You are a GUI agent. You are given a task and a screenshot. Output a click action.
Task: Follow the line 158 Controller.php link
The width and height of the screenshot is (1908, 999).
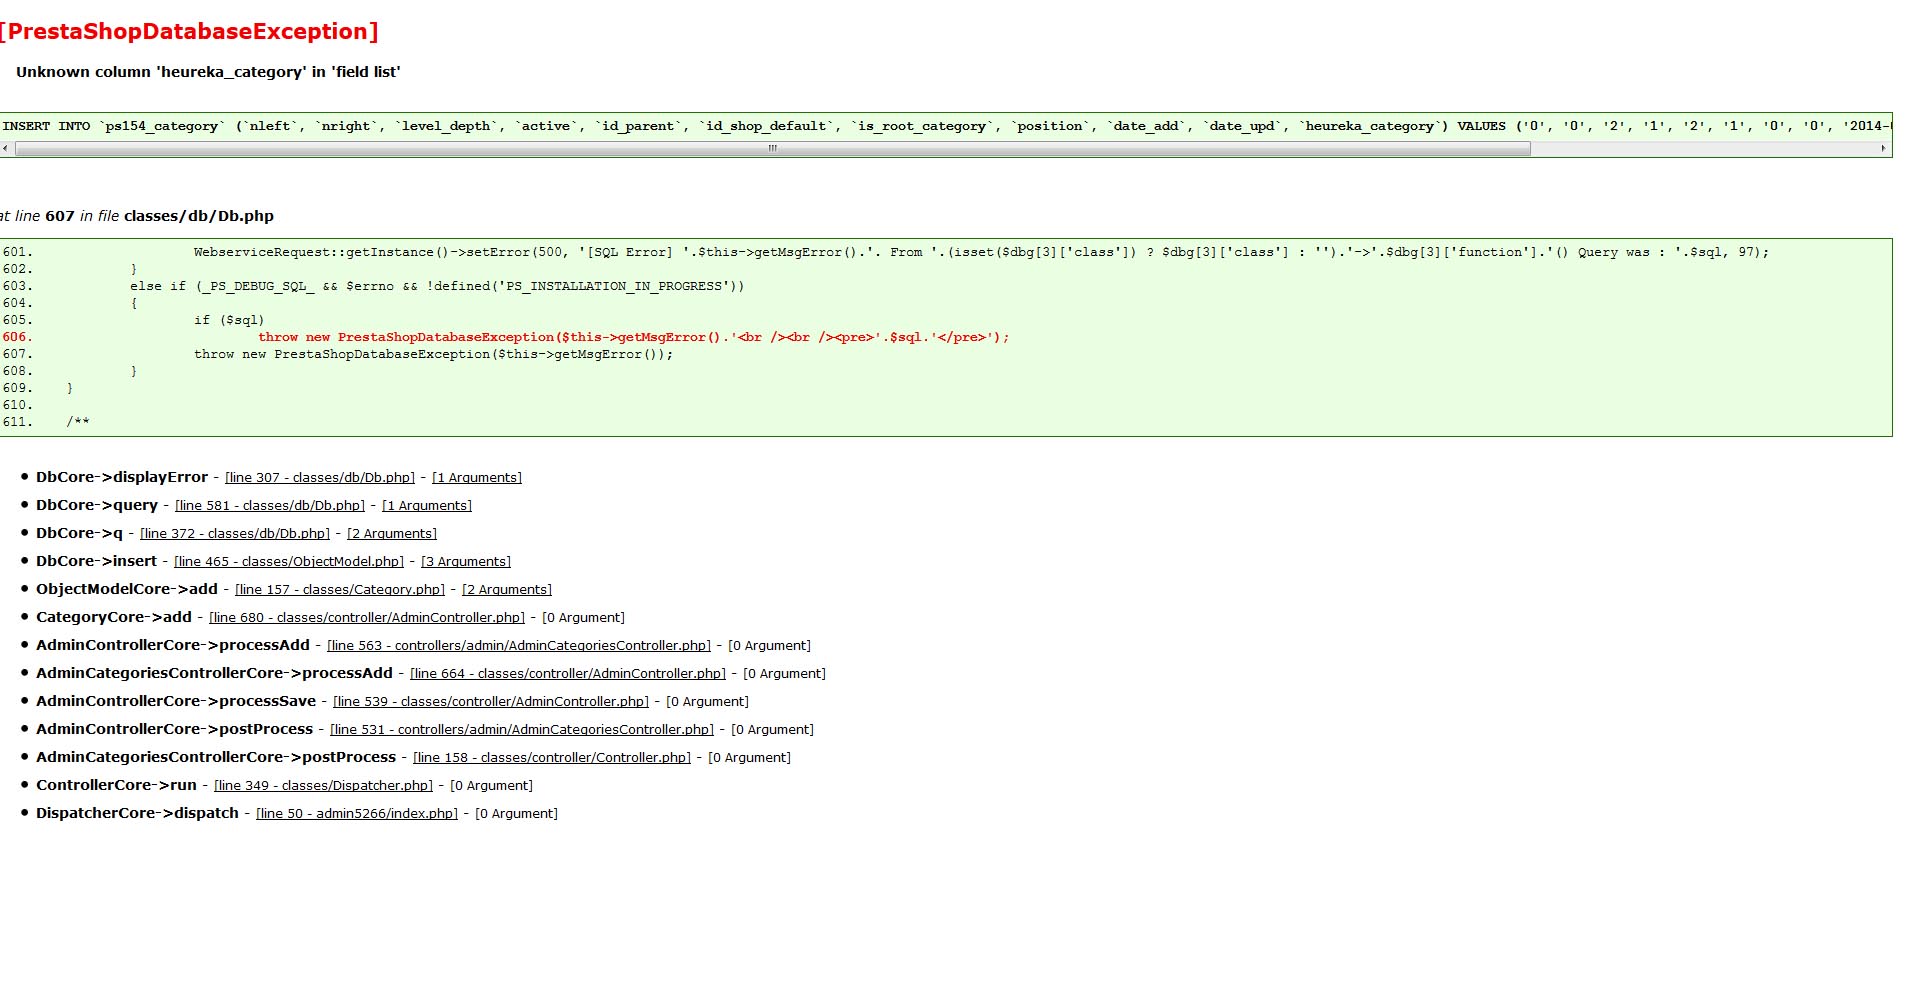coord(552,758)
